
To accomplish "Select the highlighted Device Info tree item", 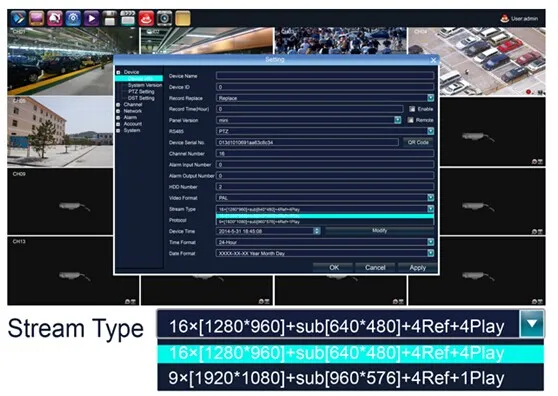I will pos(139,78).
